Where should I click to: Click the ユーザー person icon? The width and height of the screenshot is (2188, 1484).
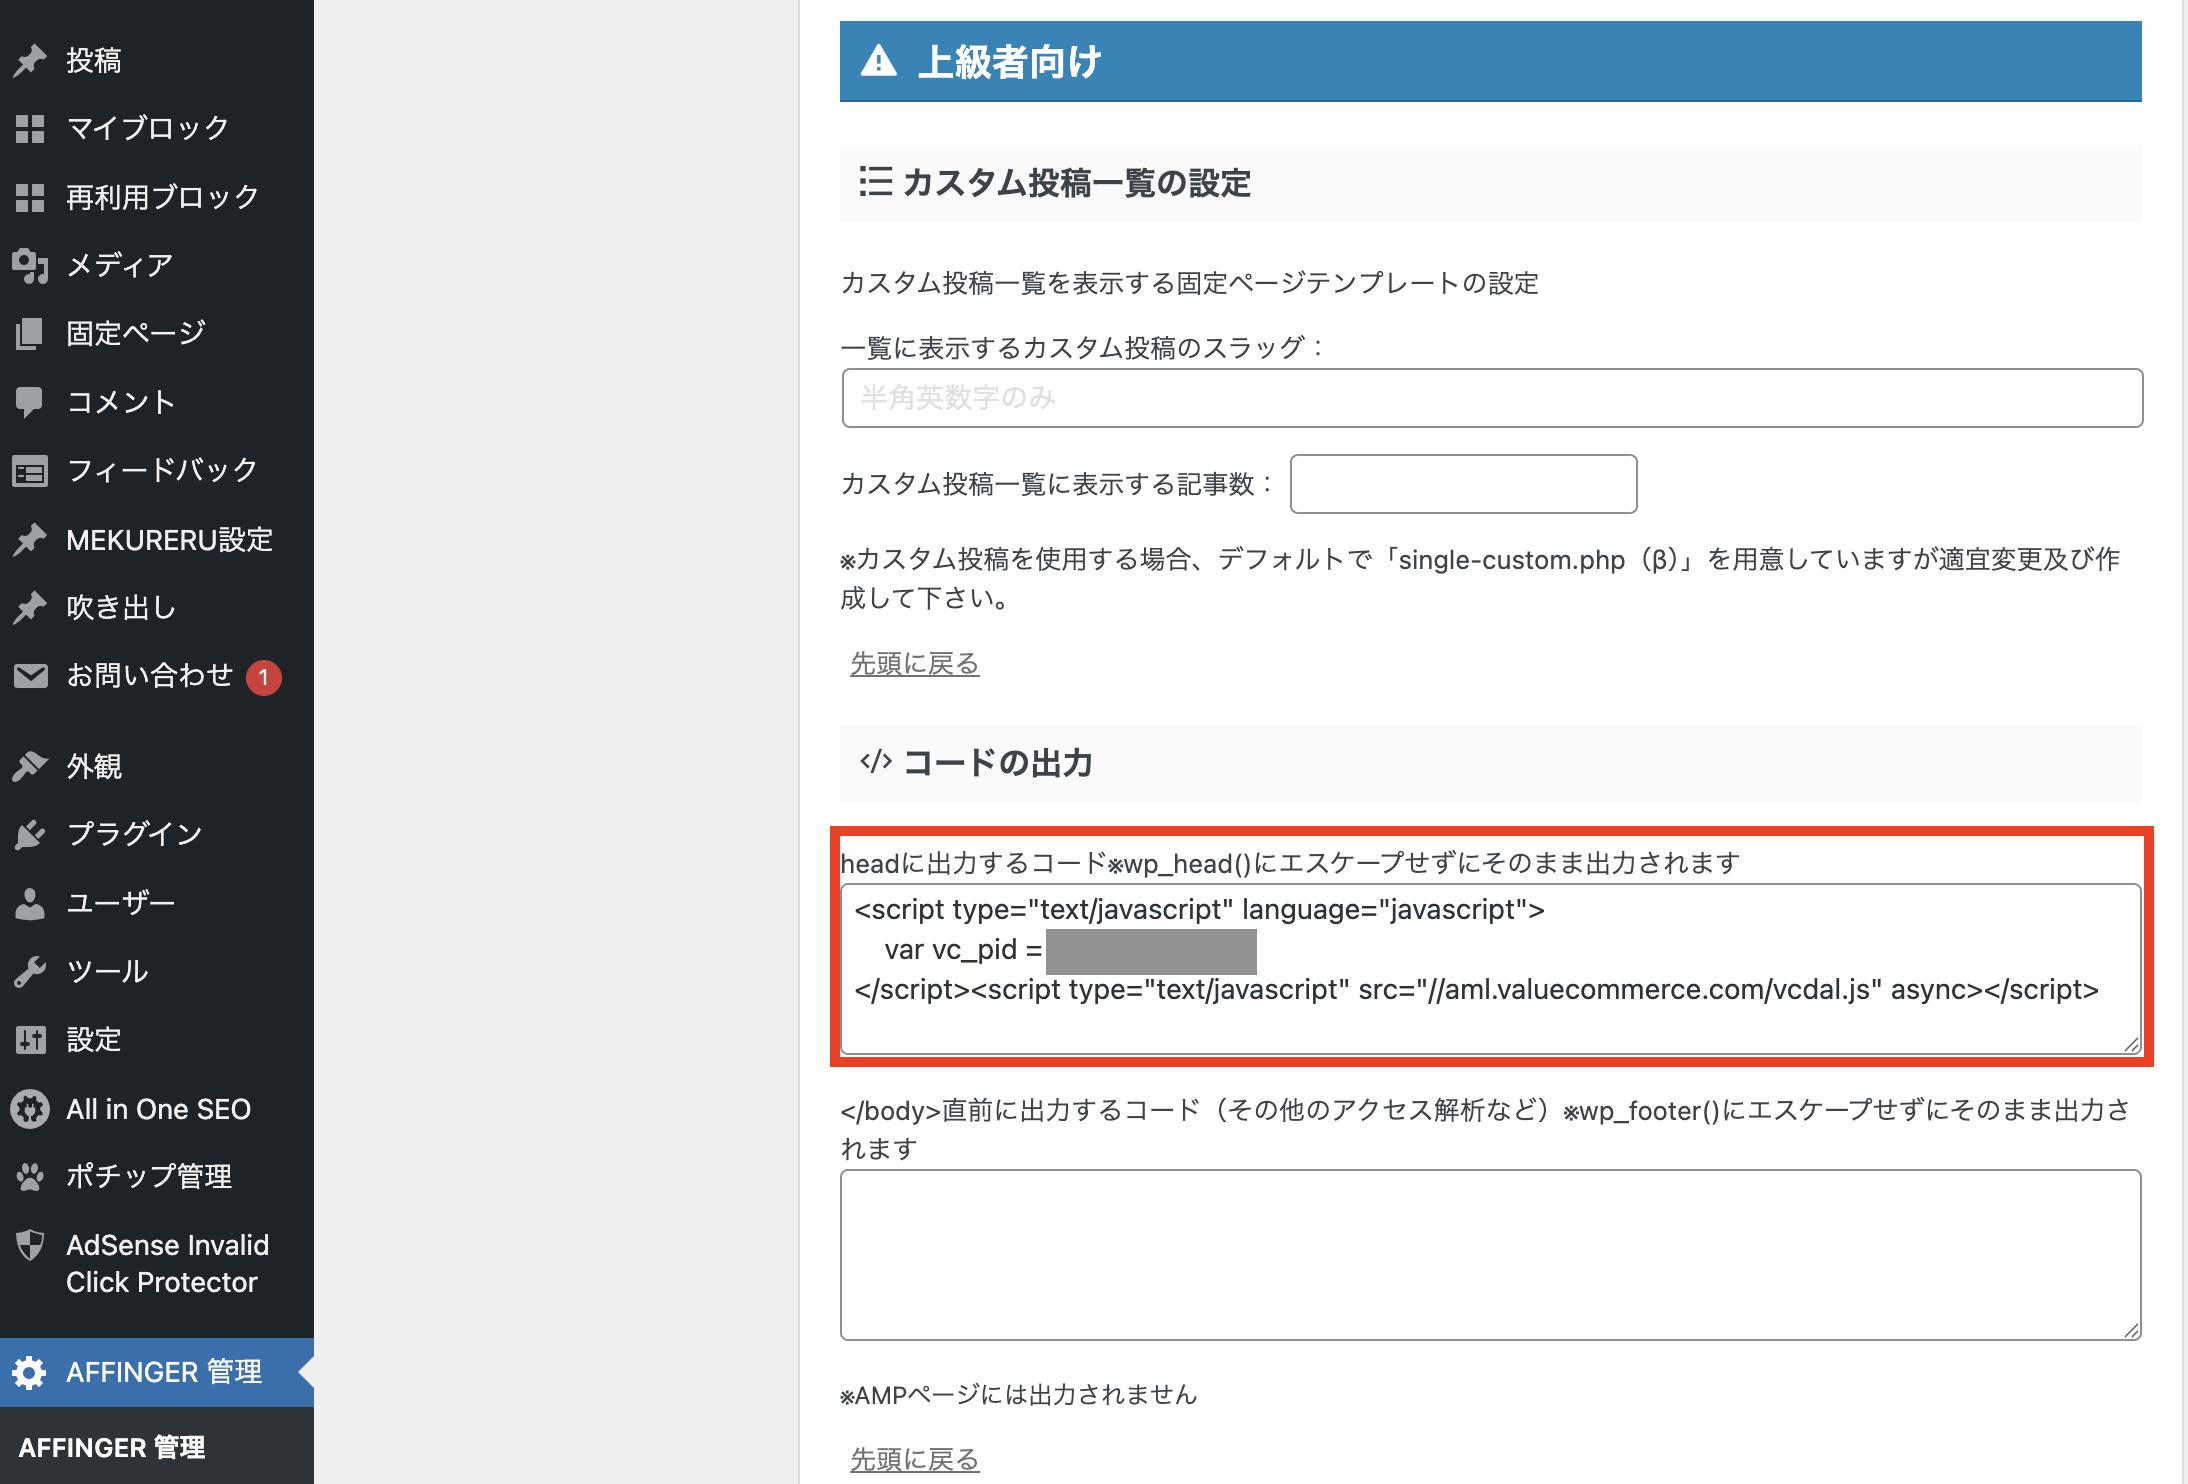30,903
